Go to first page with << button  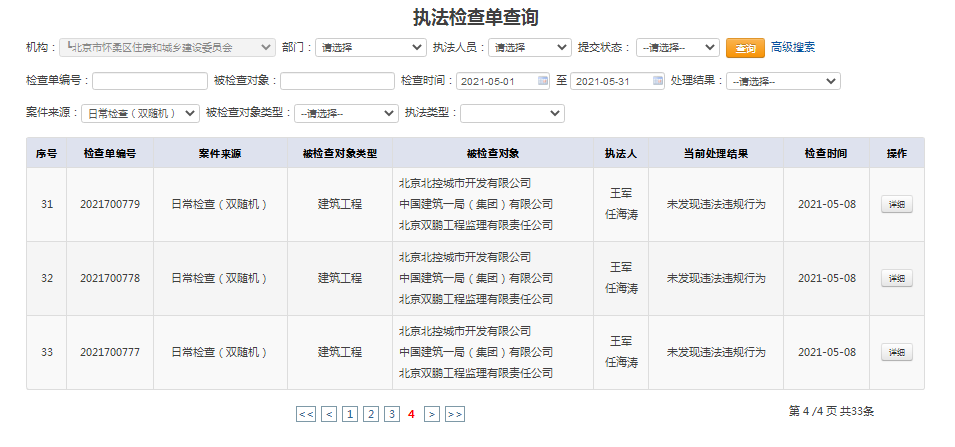(x=306, y=414)
